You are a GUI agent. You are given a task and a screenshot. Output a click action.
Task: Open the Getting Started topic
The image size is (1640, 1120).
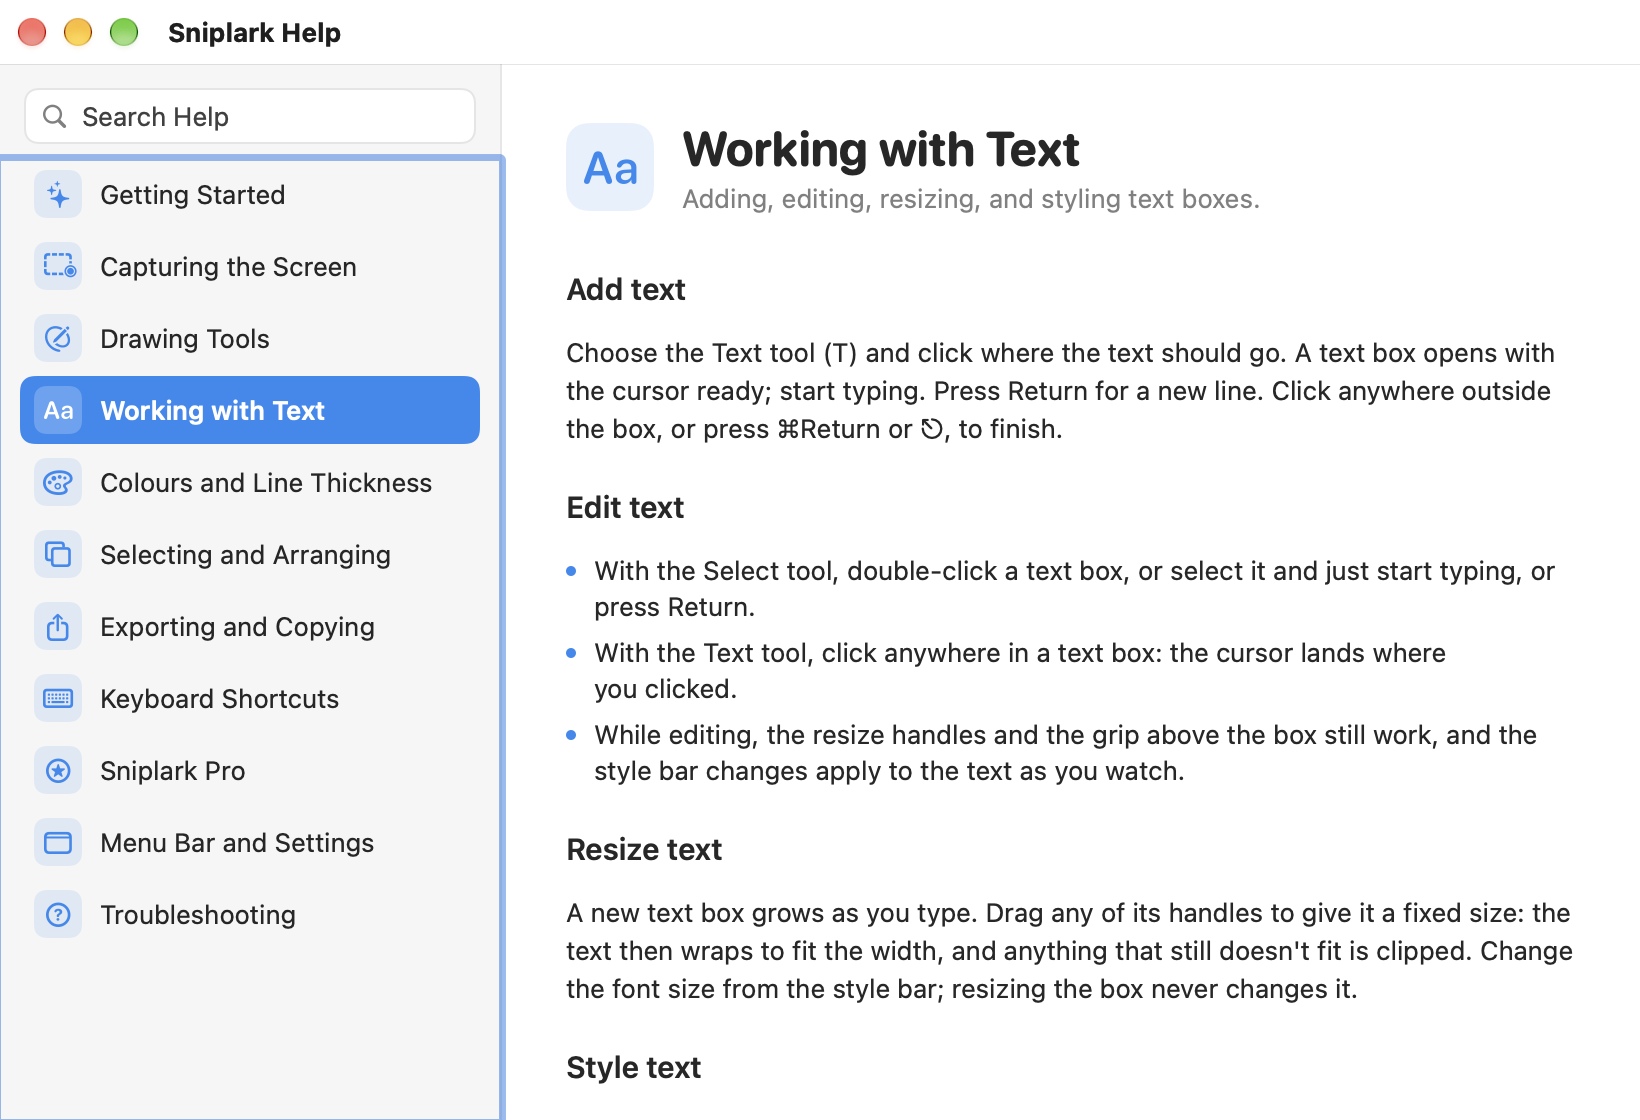coord(250,195)
